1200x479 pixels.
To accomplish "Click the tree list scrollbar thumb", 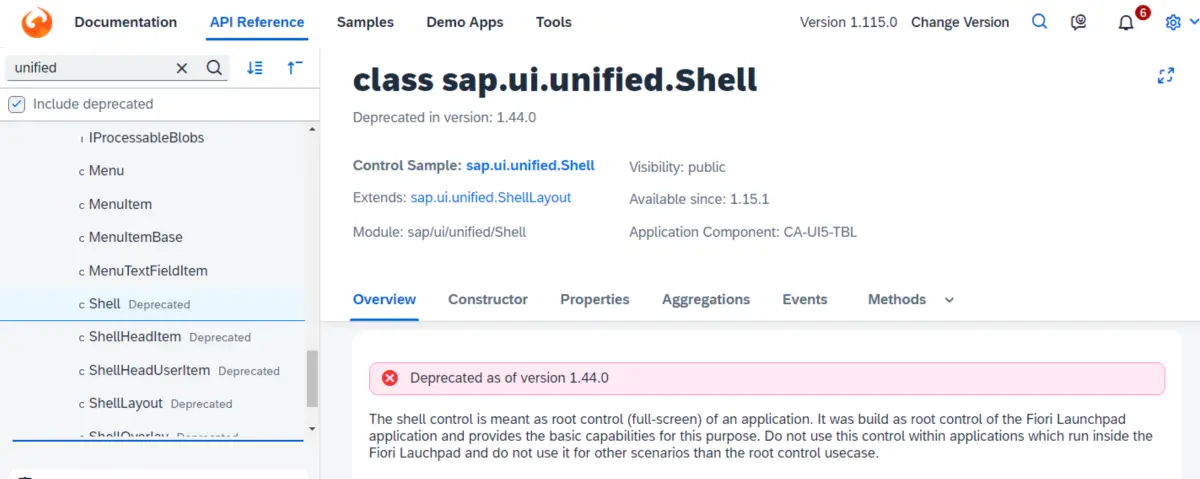I will point(312,379).
